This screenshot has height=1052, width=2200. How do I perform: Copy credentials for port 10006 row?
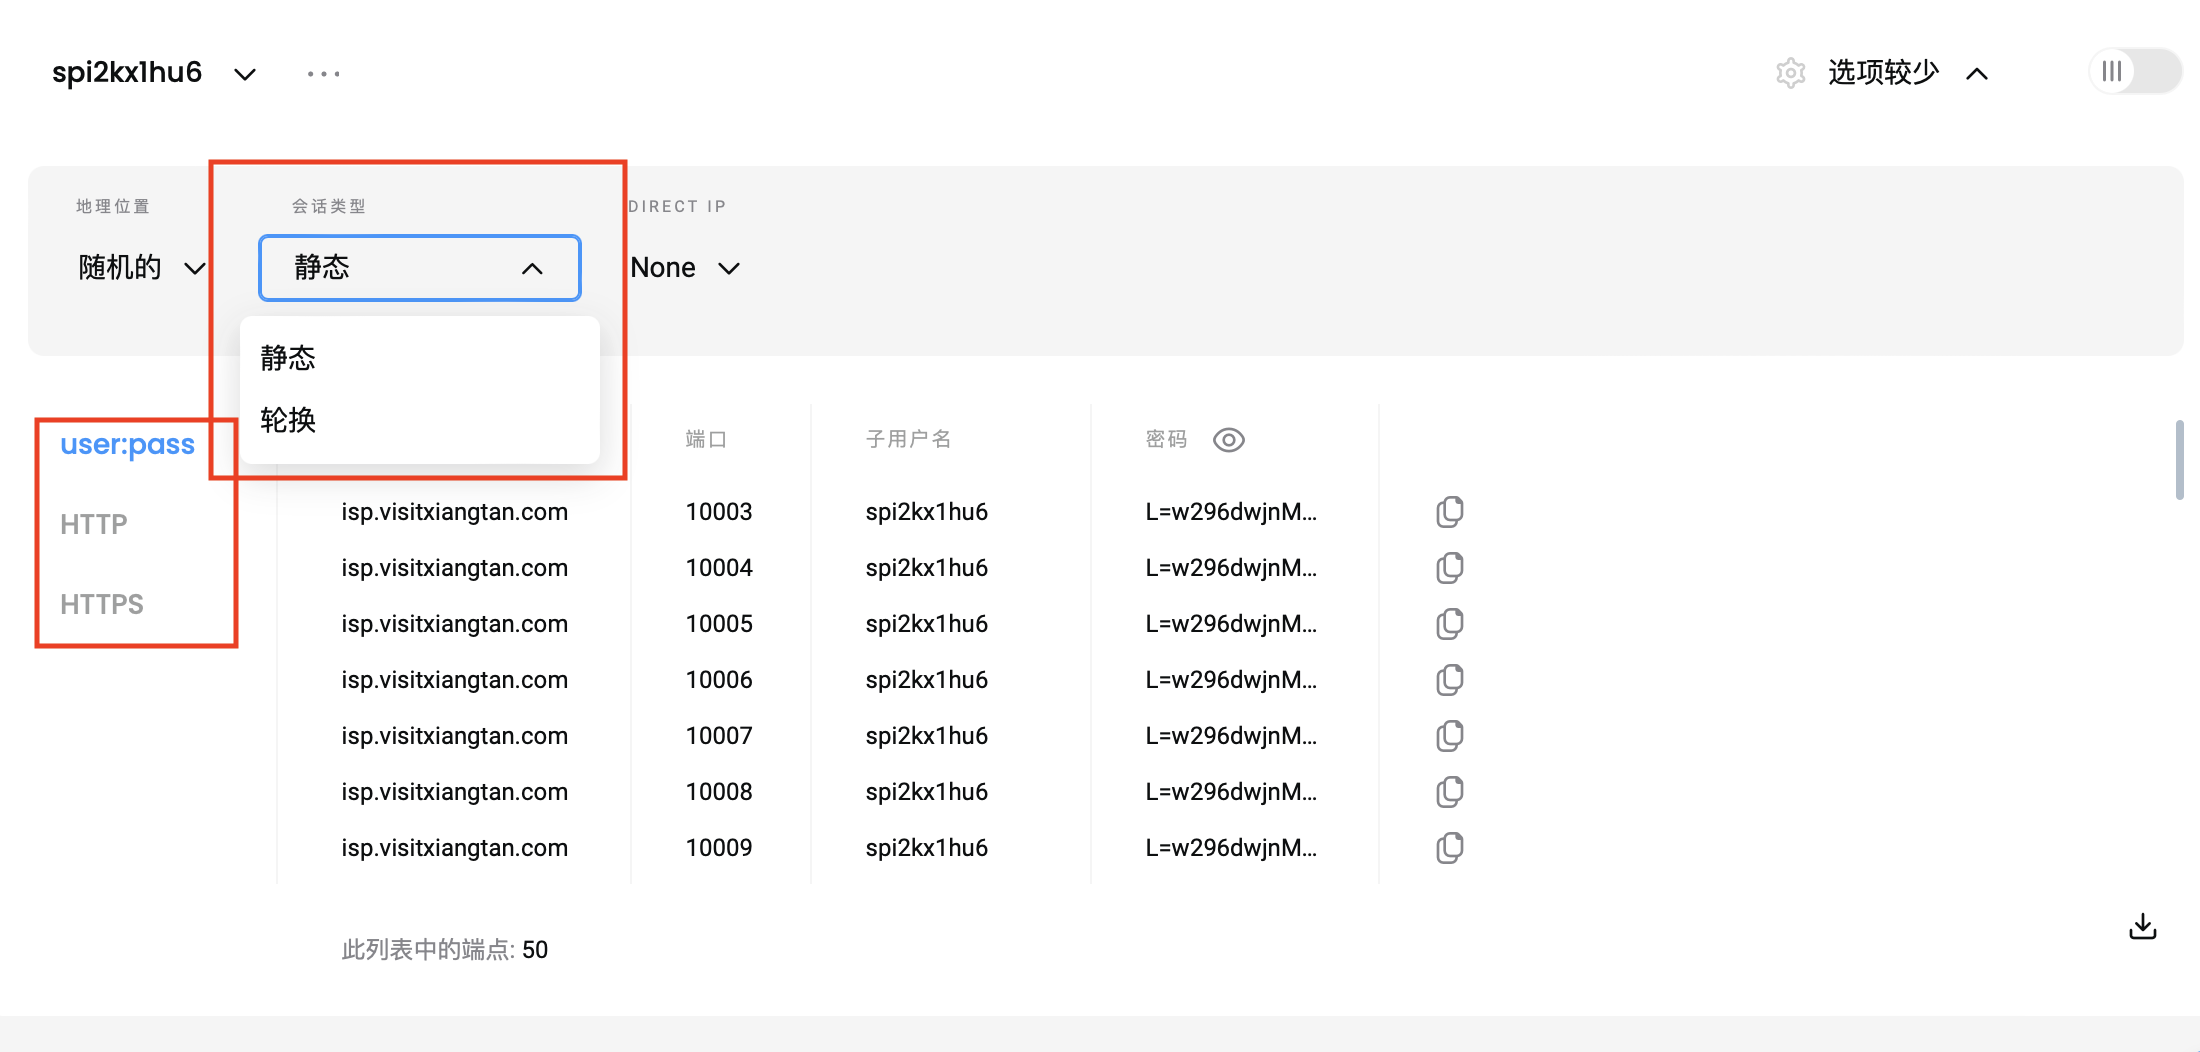tap(1450, 680)
